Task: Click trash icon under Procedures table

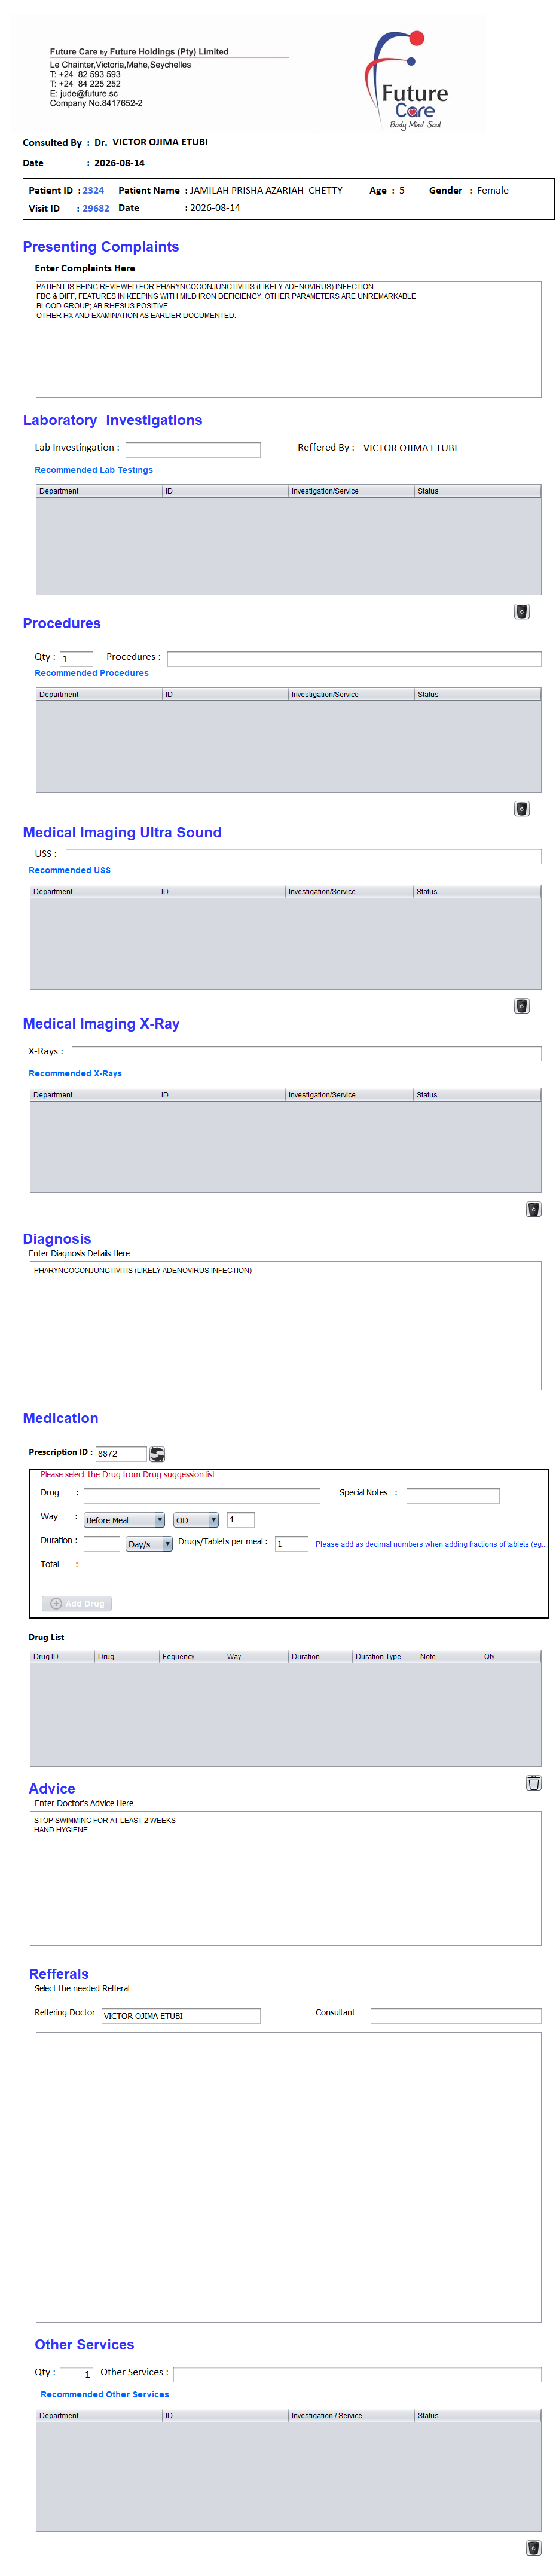Action: (521, 809)
